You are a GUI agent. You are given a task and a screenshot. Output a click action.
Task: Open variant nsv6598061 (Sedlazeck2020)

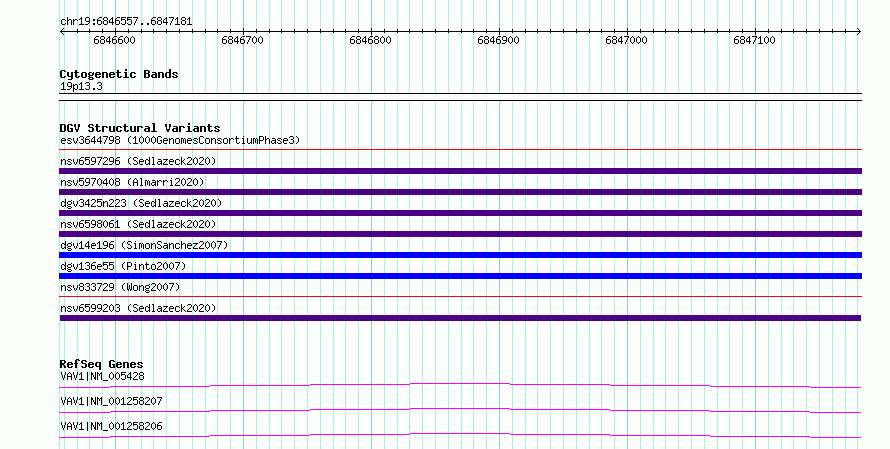(x=138, y=224)
